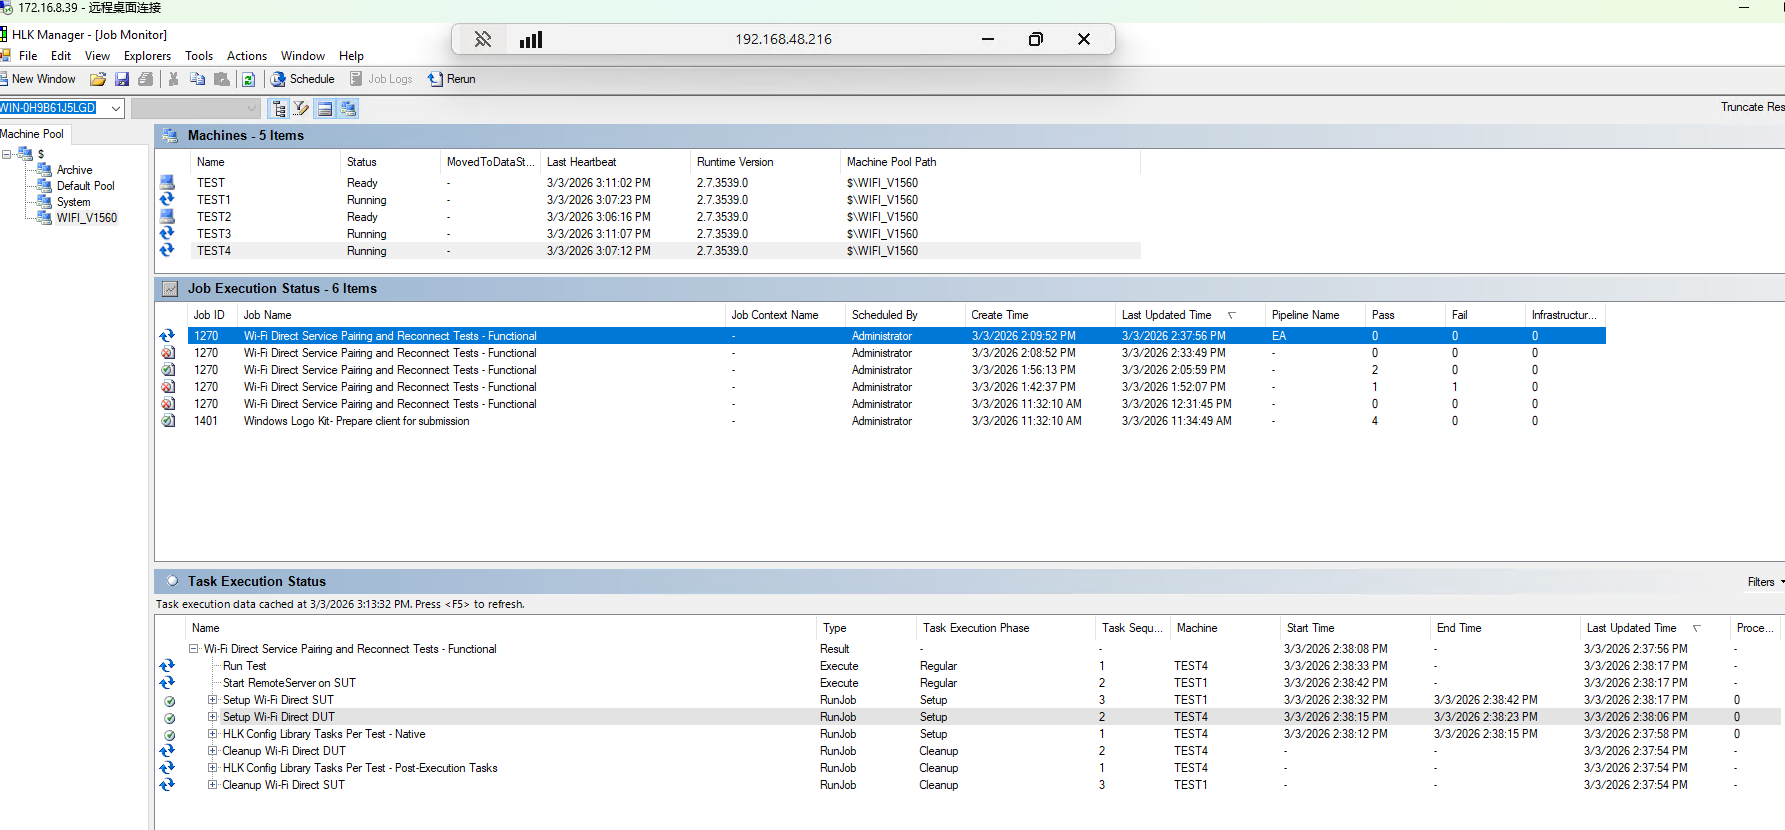1785x830 pixels.
Task: Click the Job Execution Status panel header icon
Action: (170, 289)
